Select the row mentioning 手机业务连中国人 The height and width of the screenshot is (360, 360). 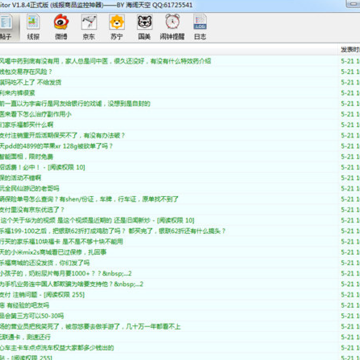(180, 284)
